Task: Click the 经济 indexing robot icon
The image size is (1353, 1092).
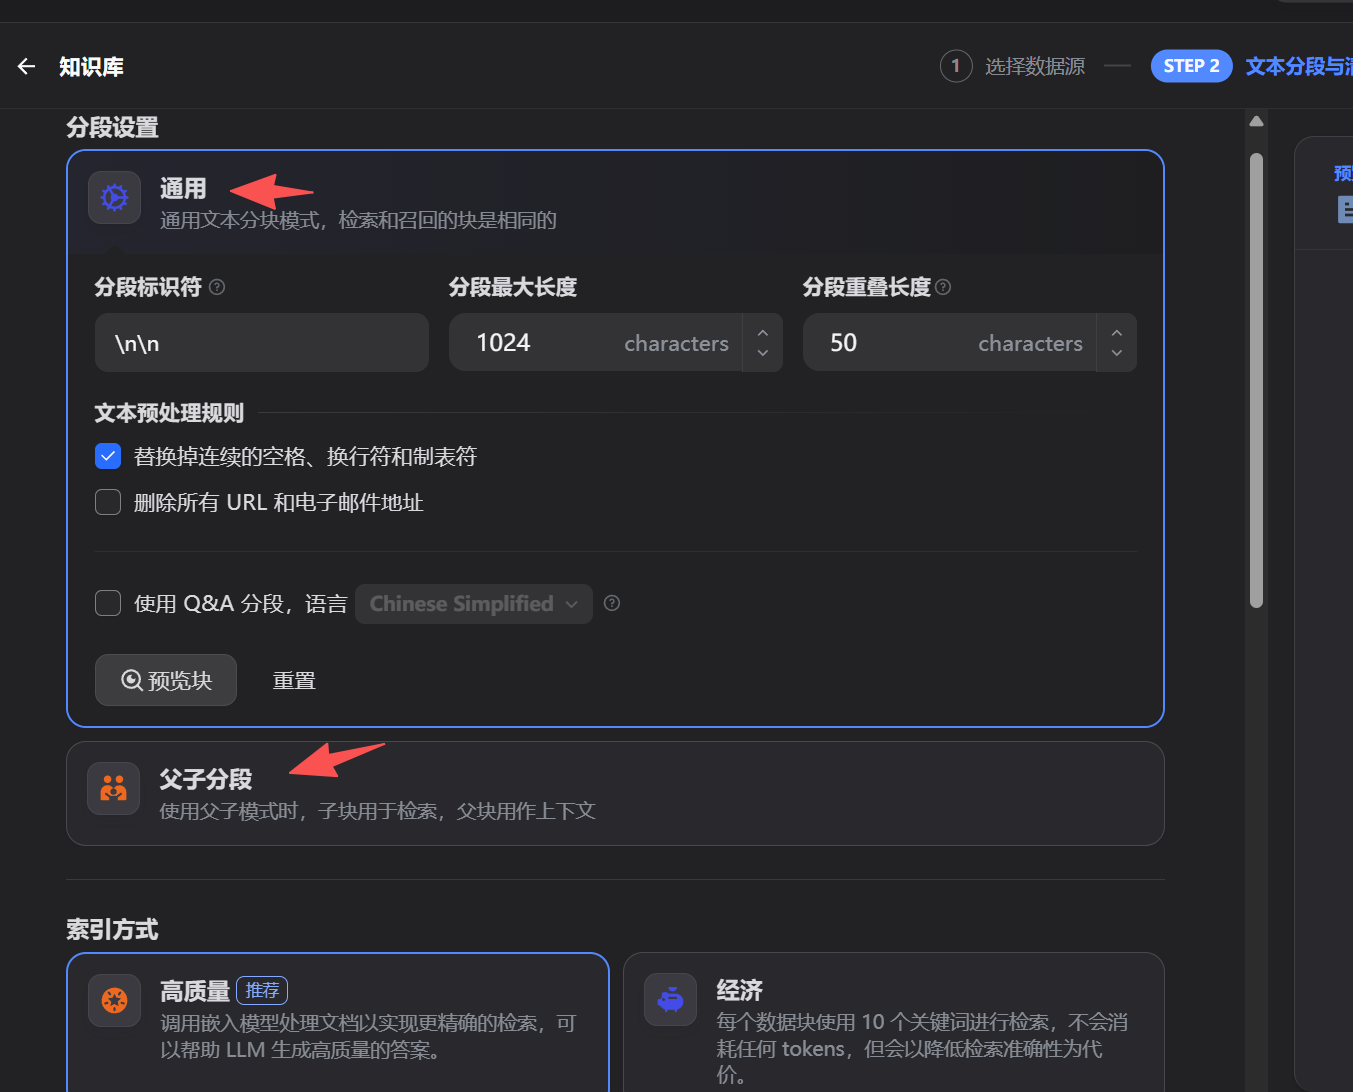Action: 670,998
